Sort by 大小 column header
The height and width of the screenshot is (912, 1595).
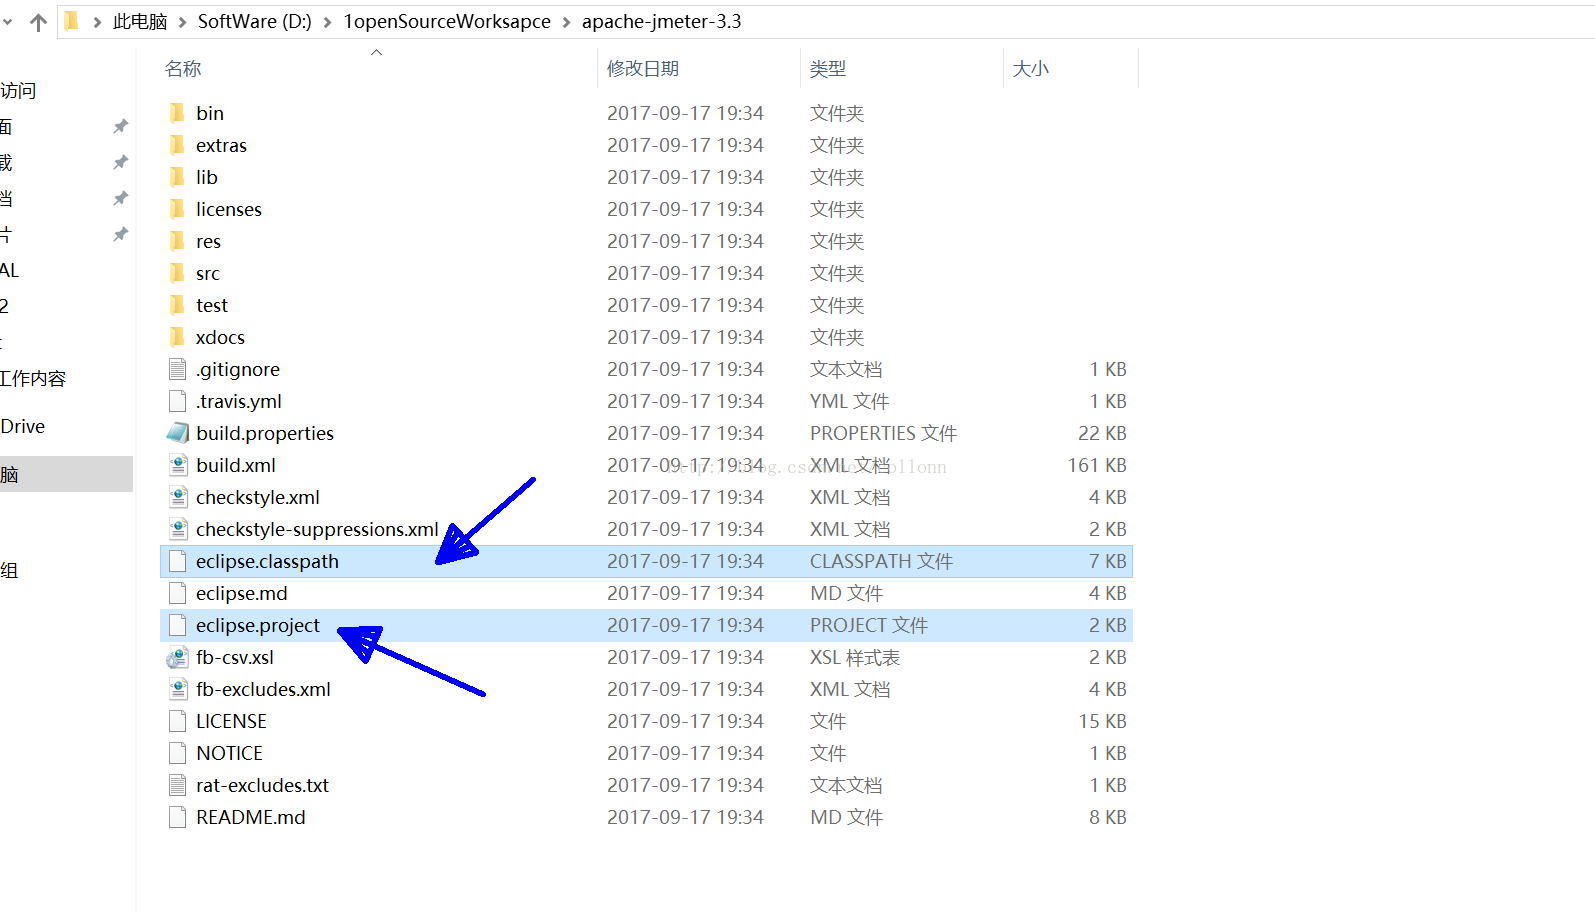point(1031,69)
